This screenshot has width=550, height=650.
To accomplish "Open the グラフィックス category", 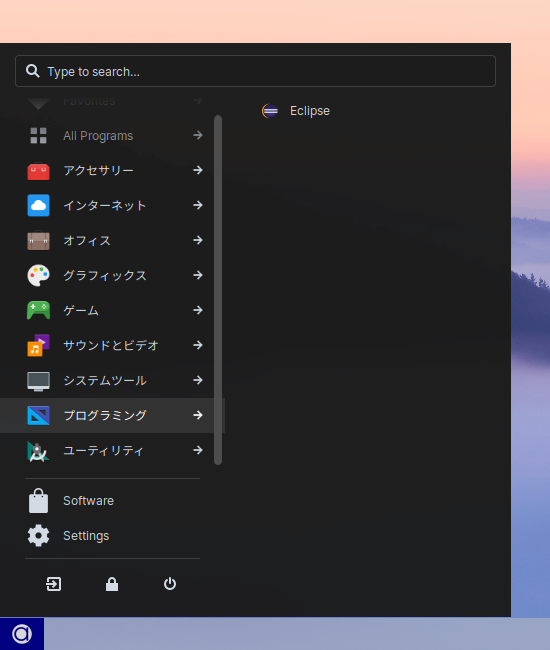I will pyautogui.click(x=112, y=276).
